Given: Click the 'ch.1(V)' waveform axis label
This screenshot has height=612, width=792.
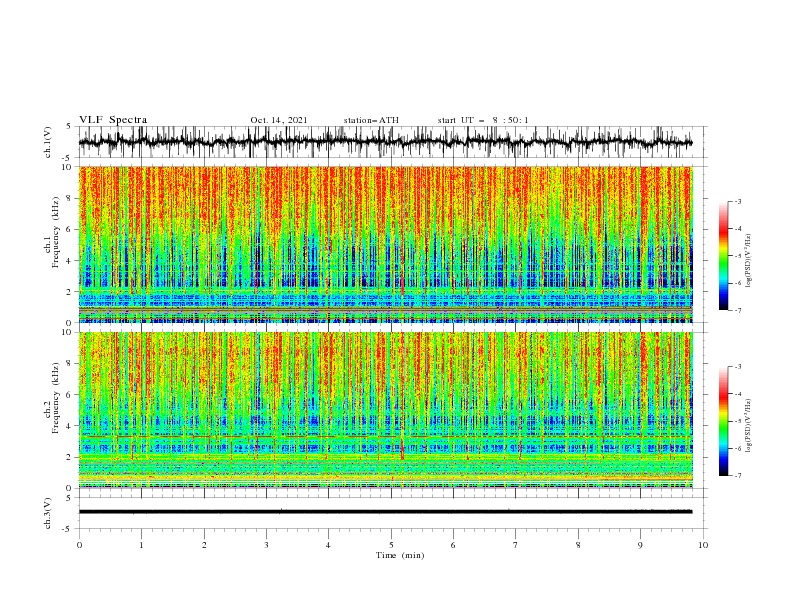Looking at the screenshot, I should click(x=48, y=142).
